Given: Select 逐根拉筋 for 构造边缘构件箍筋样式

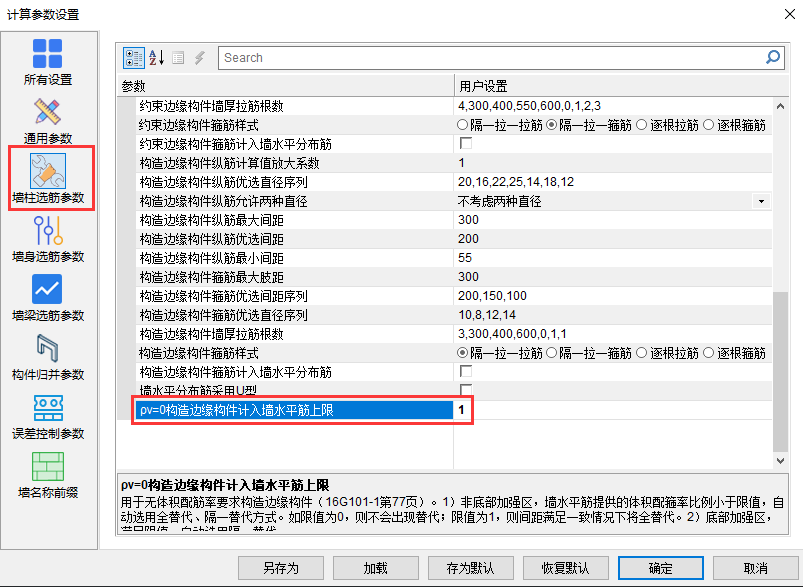Looking at the screenshot, I should (667, 353).
